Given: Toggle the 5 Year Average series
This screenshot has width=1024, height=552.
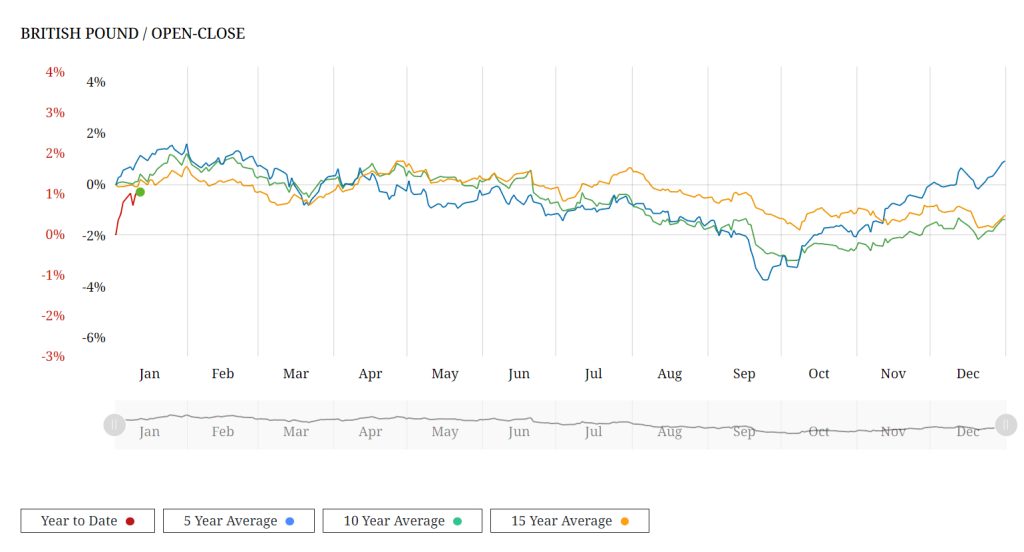Looking at the screenshot, I should pyautogui.click(x=238, y=521).
